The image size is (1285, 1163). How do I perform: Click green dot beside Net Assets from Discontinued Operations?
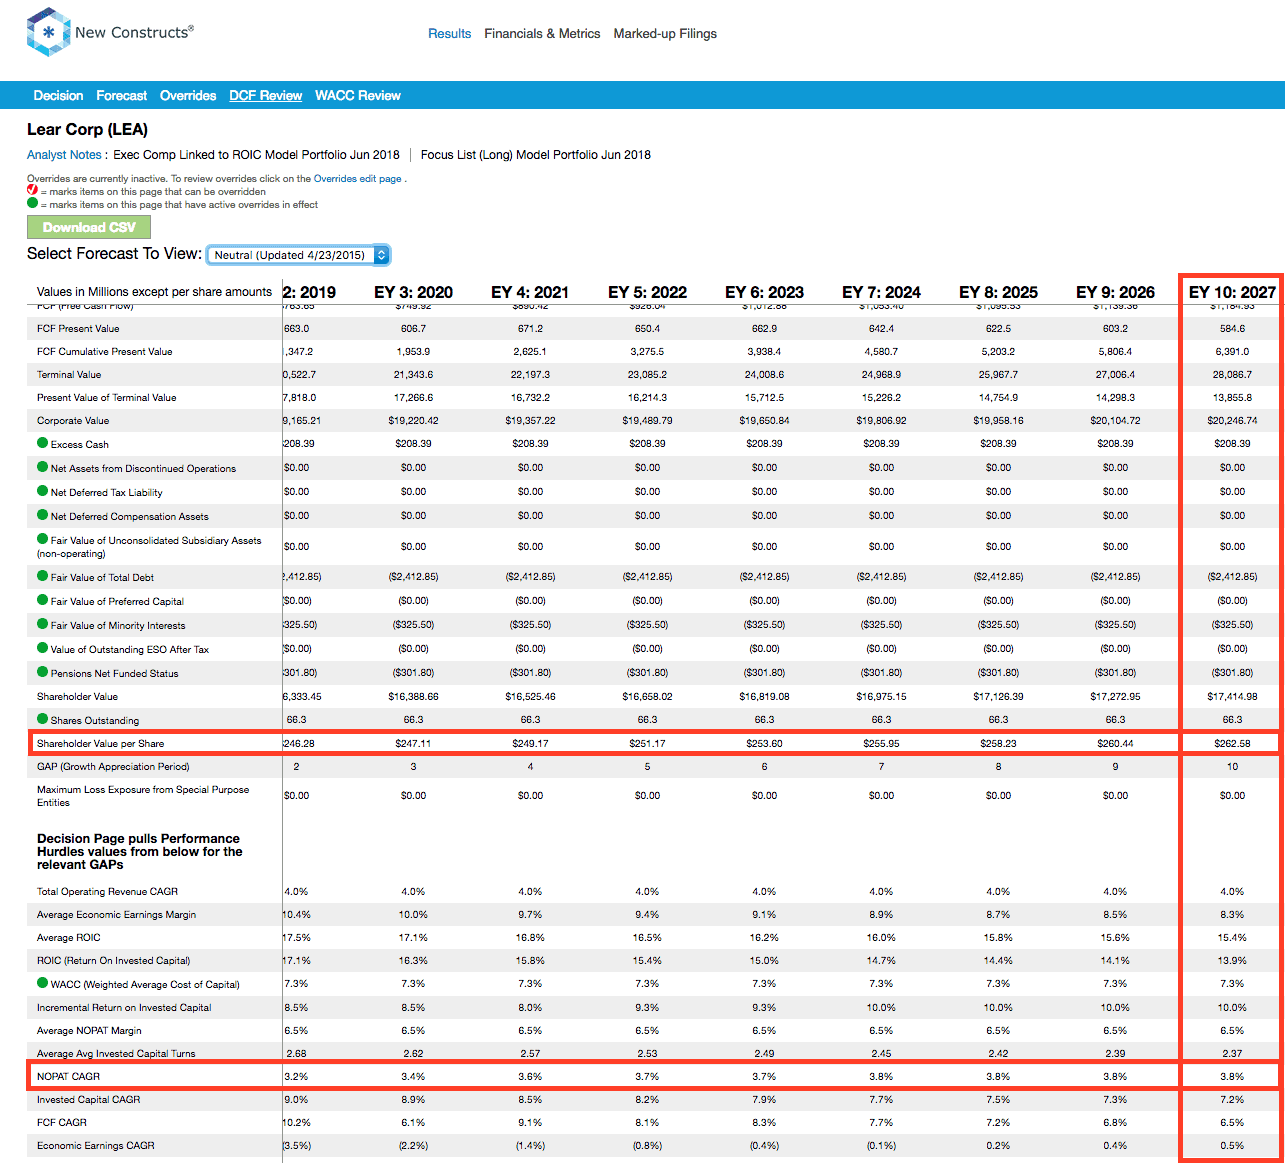[42, 467]
